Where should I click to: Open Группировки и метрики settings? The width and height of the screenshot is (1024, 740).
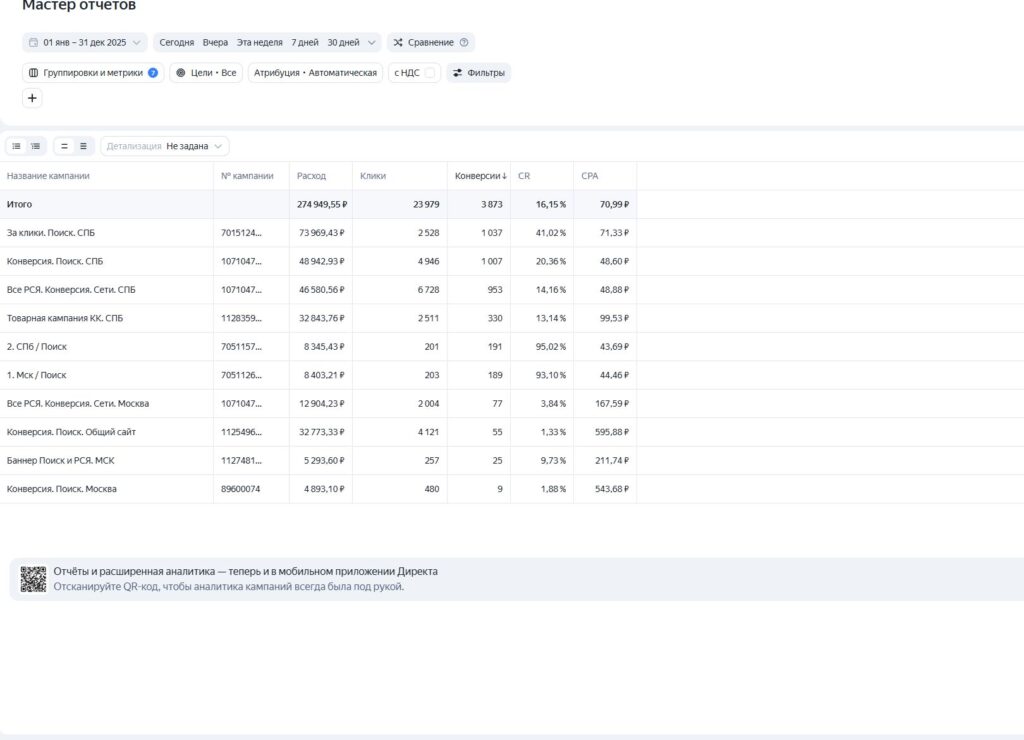tap(93, 72)
